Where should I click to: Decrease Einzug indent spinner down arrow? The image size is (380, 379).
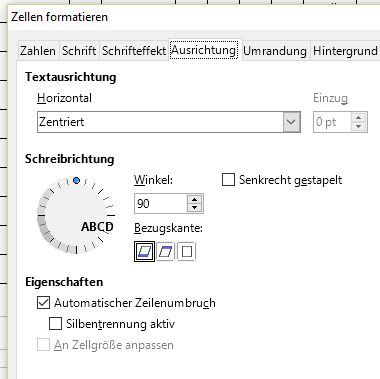(x=359, y=126)
